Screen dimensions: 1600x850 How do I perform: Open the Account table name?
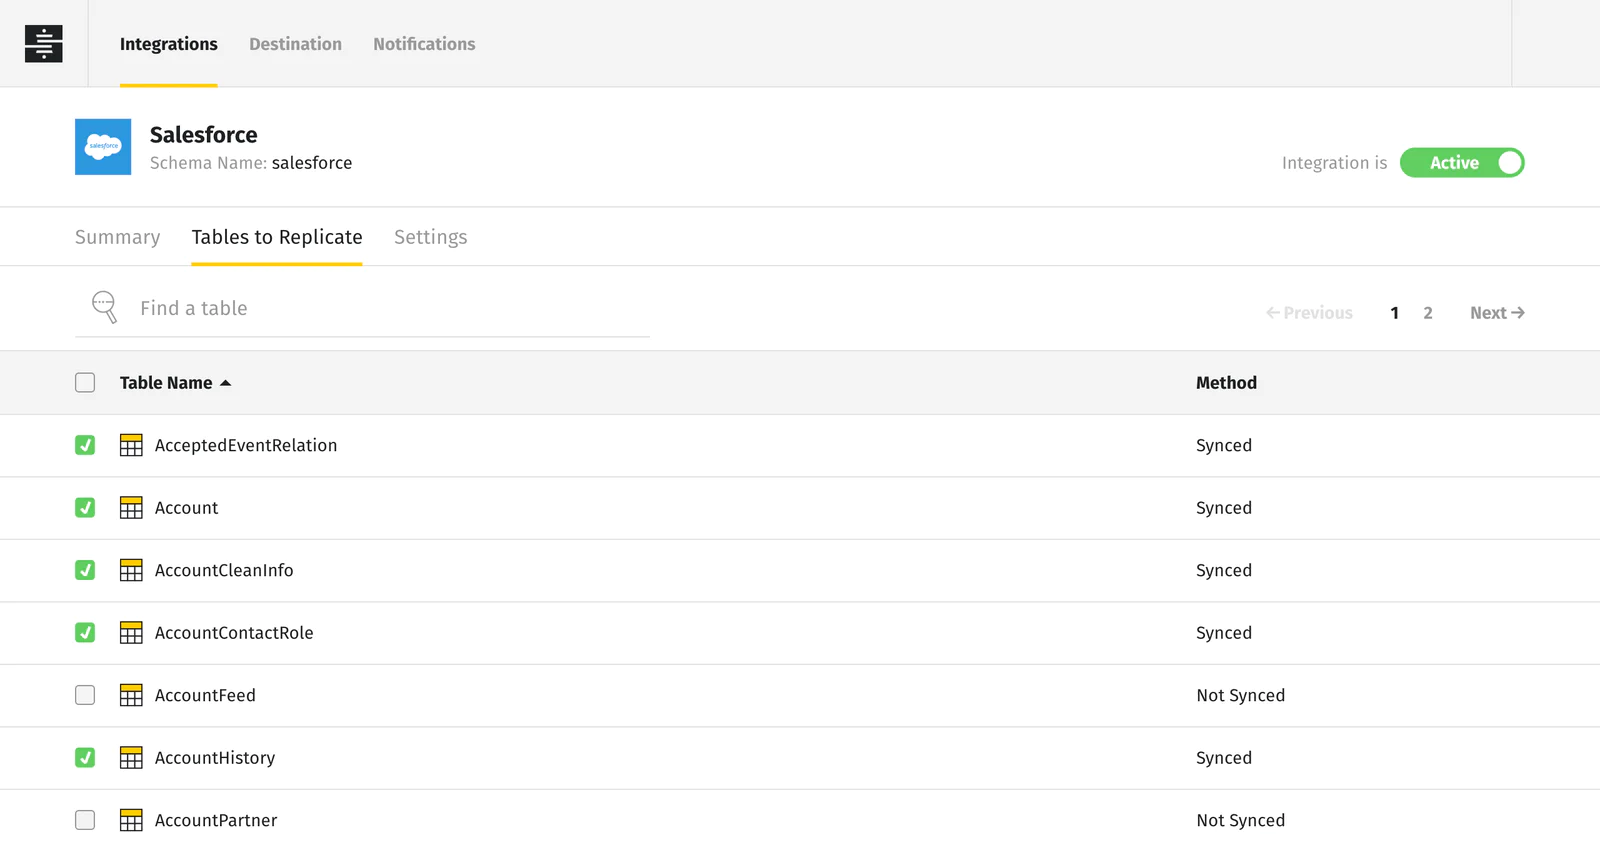click(x=186, y=508)
